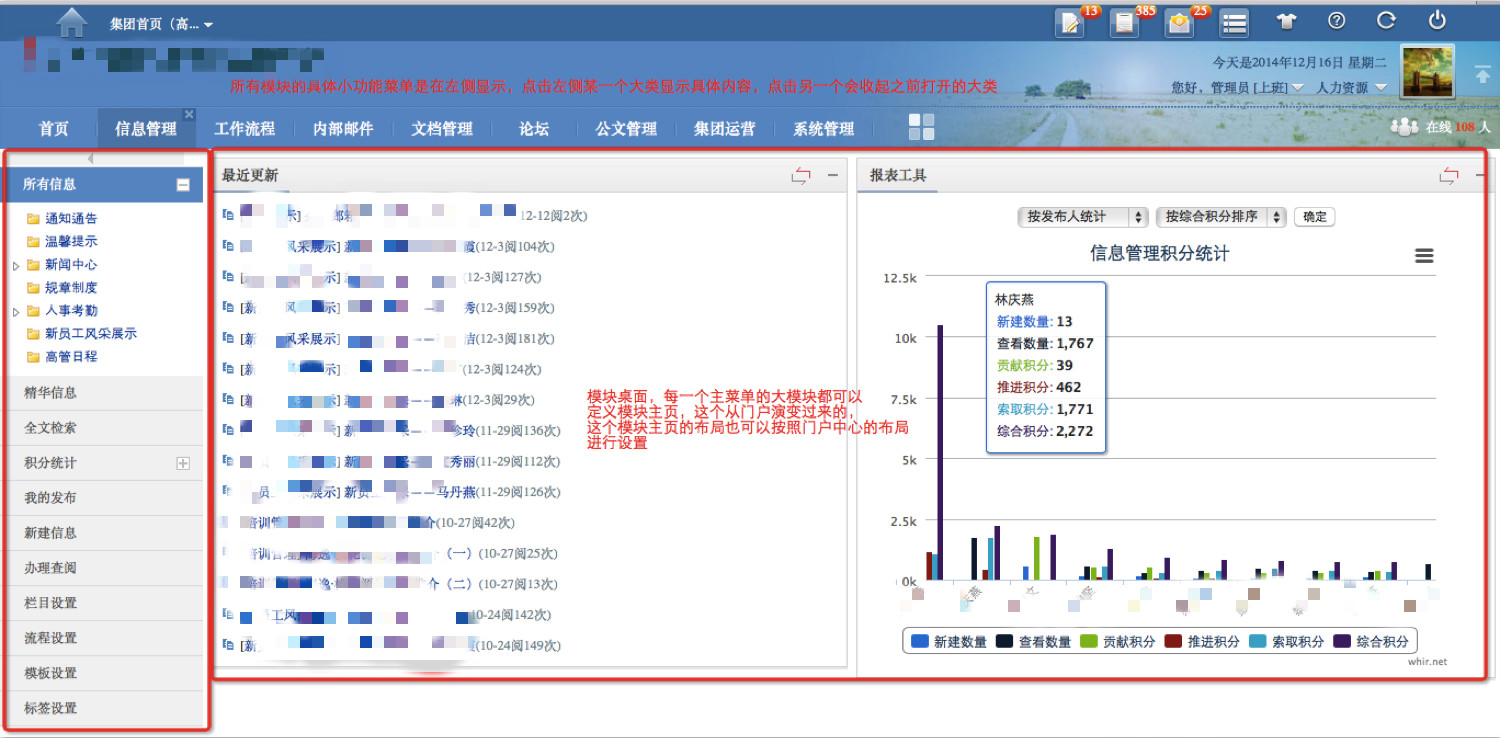Click the refresh icon in top bar
Image resolution: width=1500 pixels, height=738 pixels.
[1386, 21]
